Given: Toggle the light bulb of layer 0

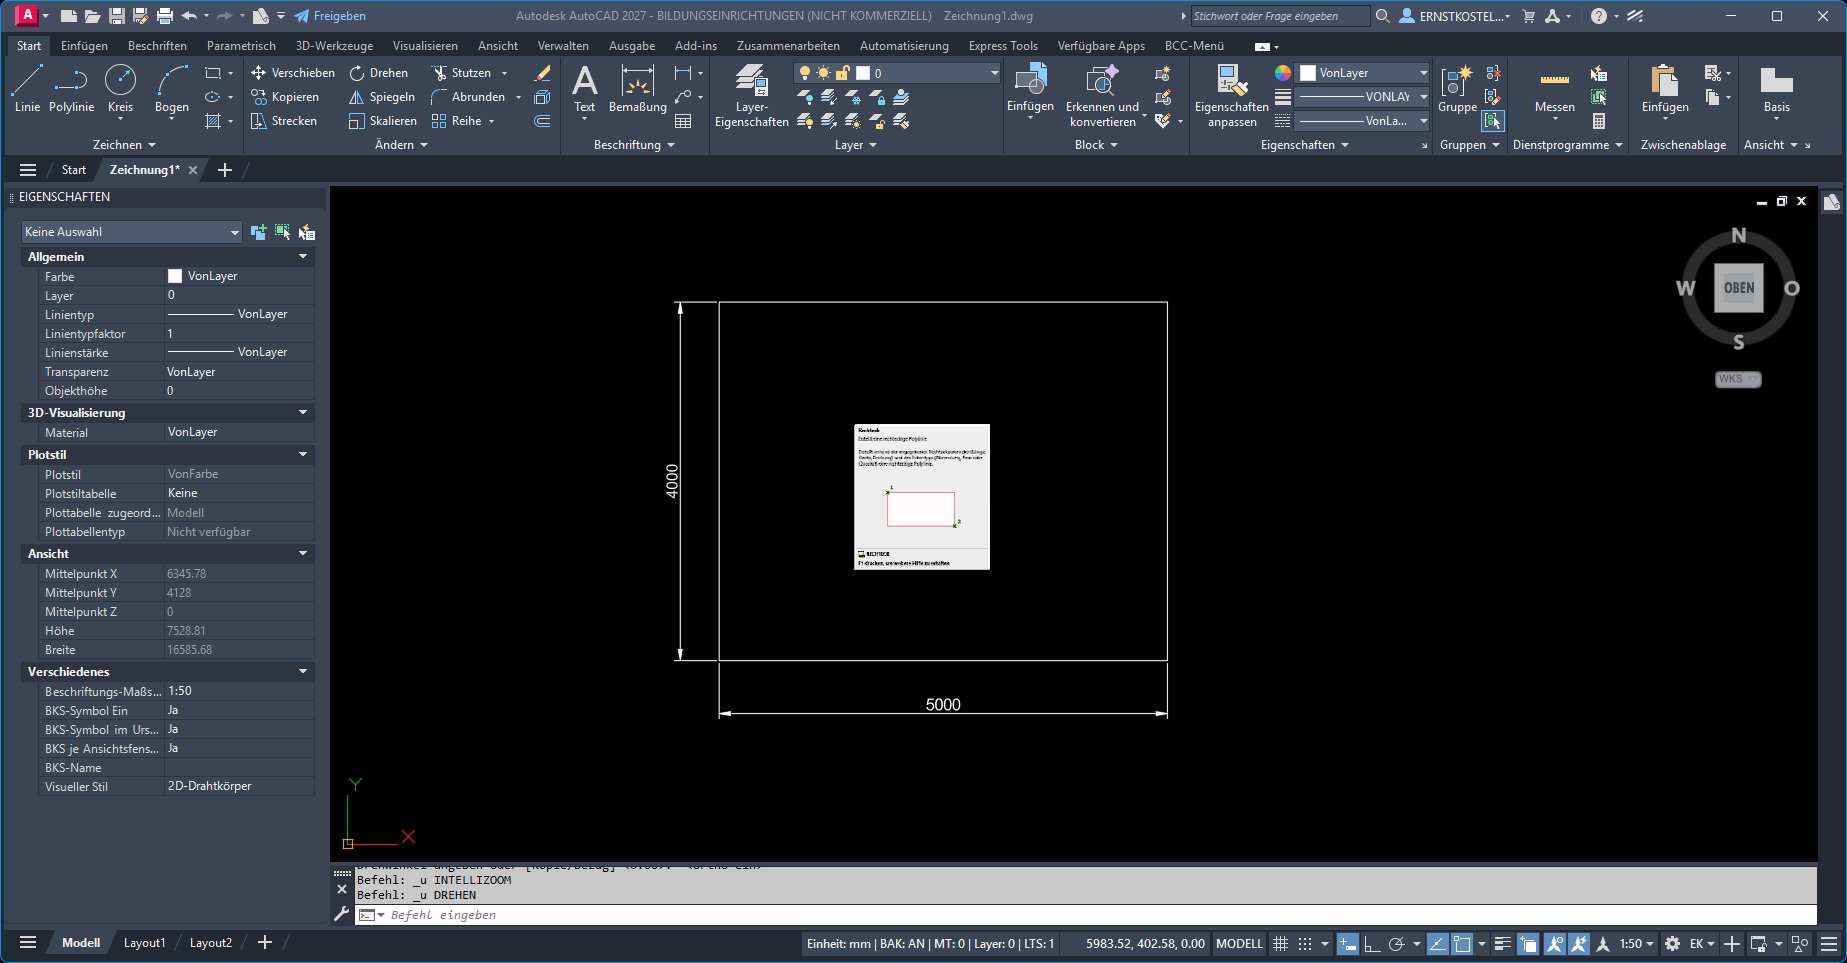Looking at the screenshot, I should pyautogui.click(x=804, y=73).
